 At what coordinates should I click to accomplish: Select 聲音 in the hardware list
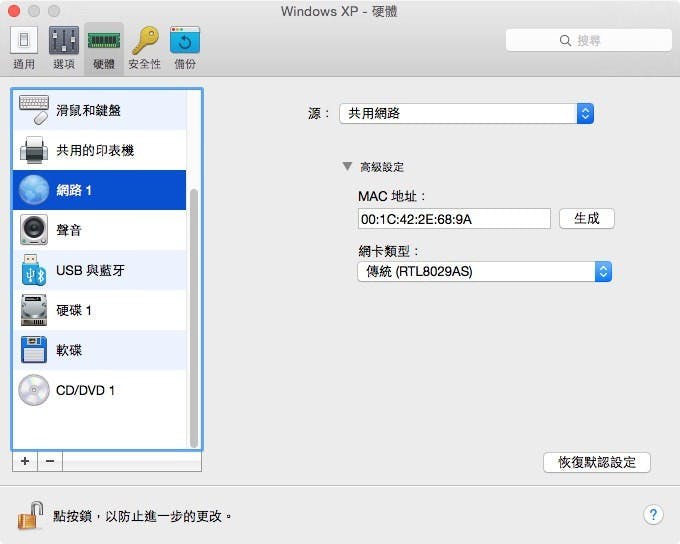click(x=99, y=230)
